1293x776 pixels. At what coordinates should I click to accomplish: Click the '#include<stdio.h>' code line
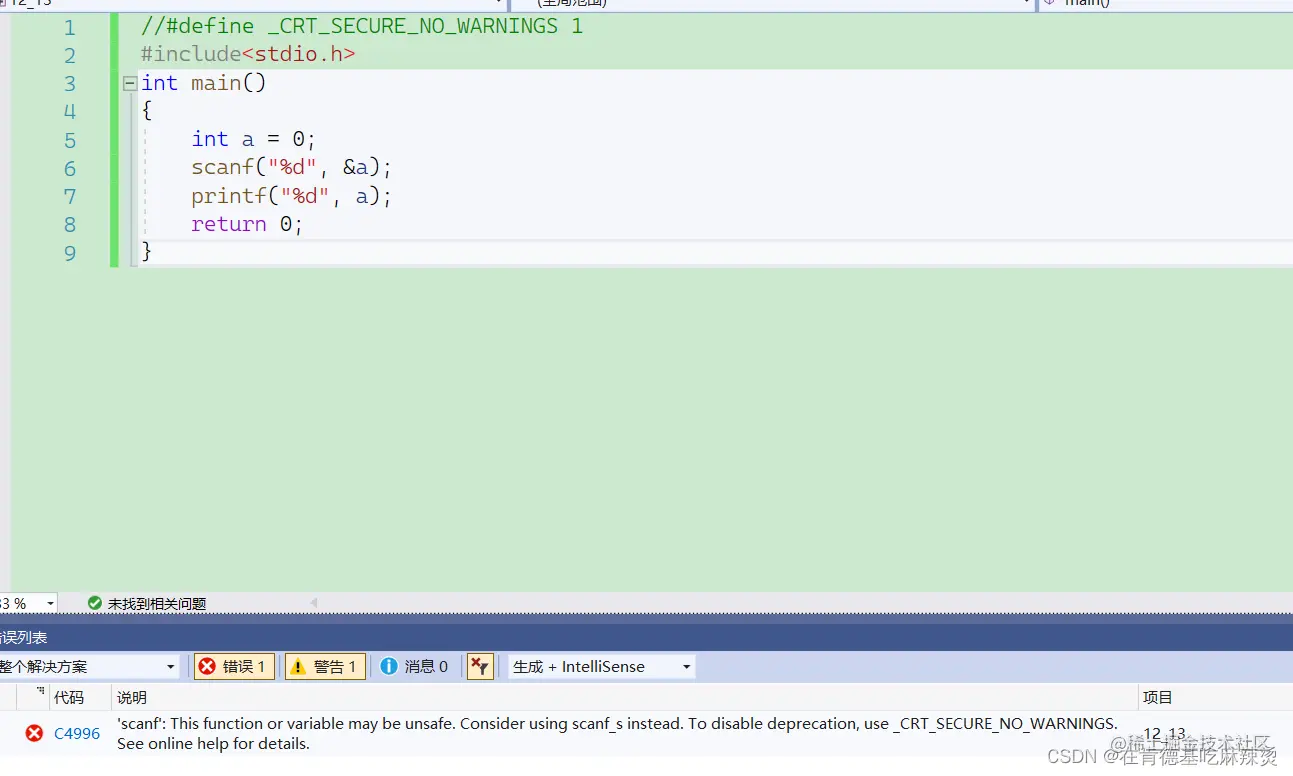point(248,54)
